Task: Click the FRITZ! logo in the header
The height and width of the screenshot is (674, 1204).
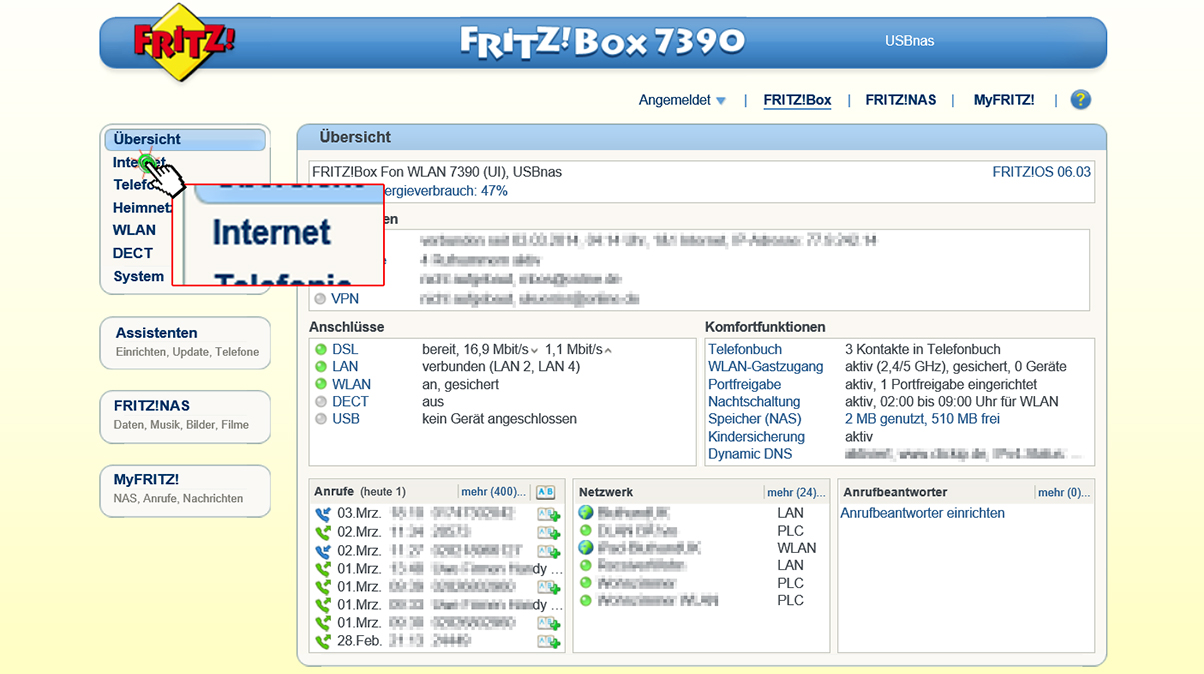Action: click(x=184, y=42)
